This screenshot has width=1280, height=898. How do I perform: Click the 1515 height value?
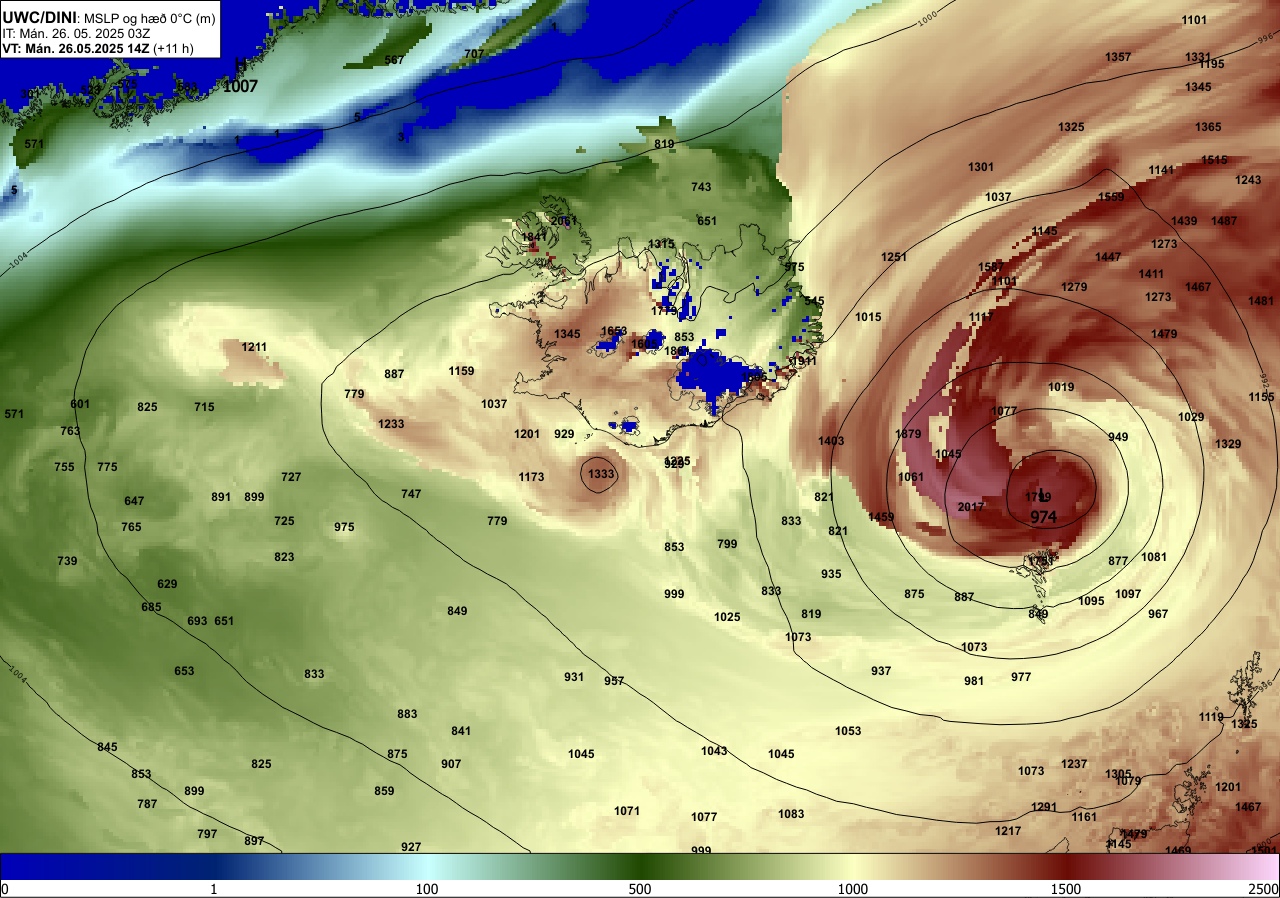coord(1214,160)
